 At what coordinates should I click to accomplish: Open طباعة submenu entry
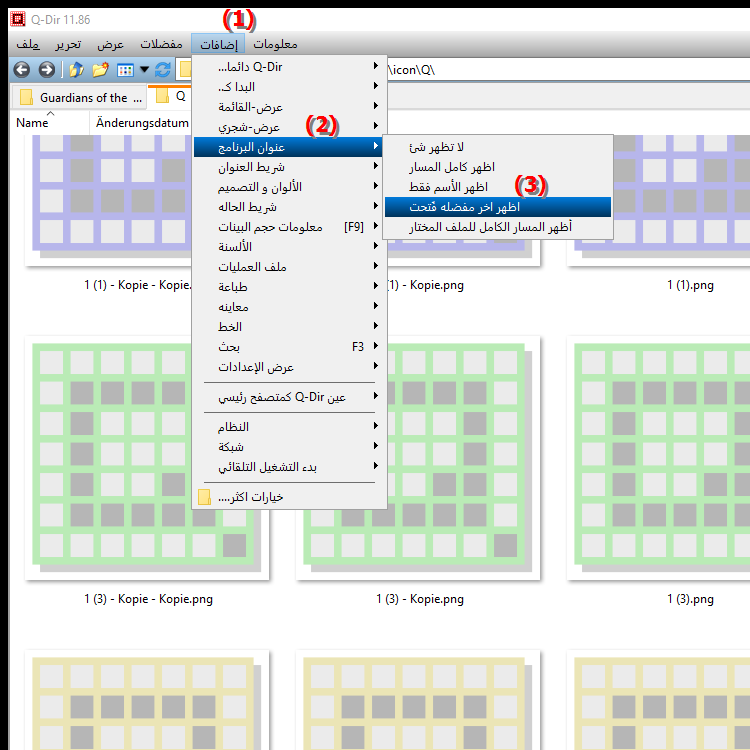click(289, 287)
